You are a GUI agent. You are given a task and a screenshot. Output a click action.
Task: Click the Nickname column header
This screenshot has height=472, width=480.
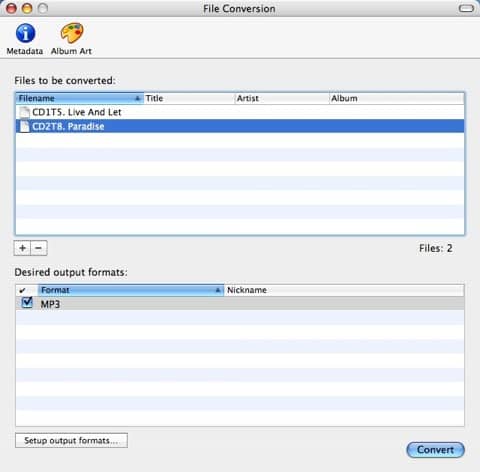point(344,290)
